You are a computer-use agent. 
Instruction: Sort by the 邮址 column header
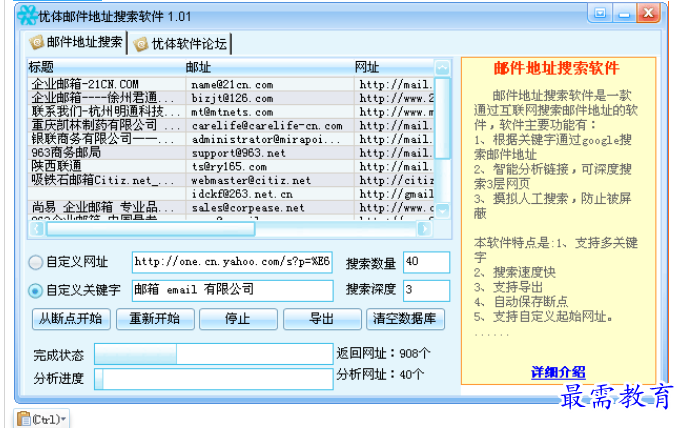[269, 67]
